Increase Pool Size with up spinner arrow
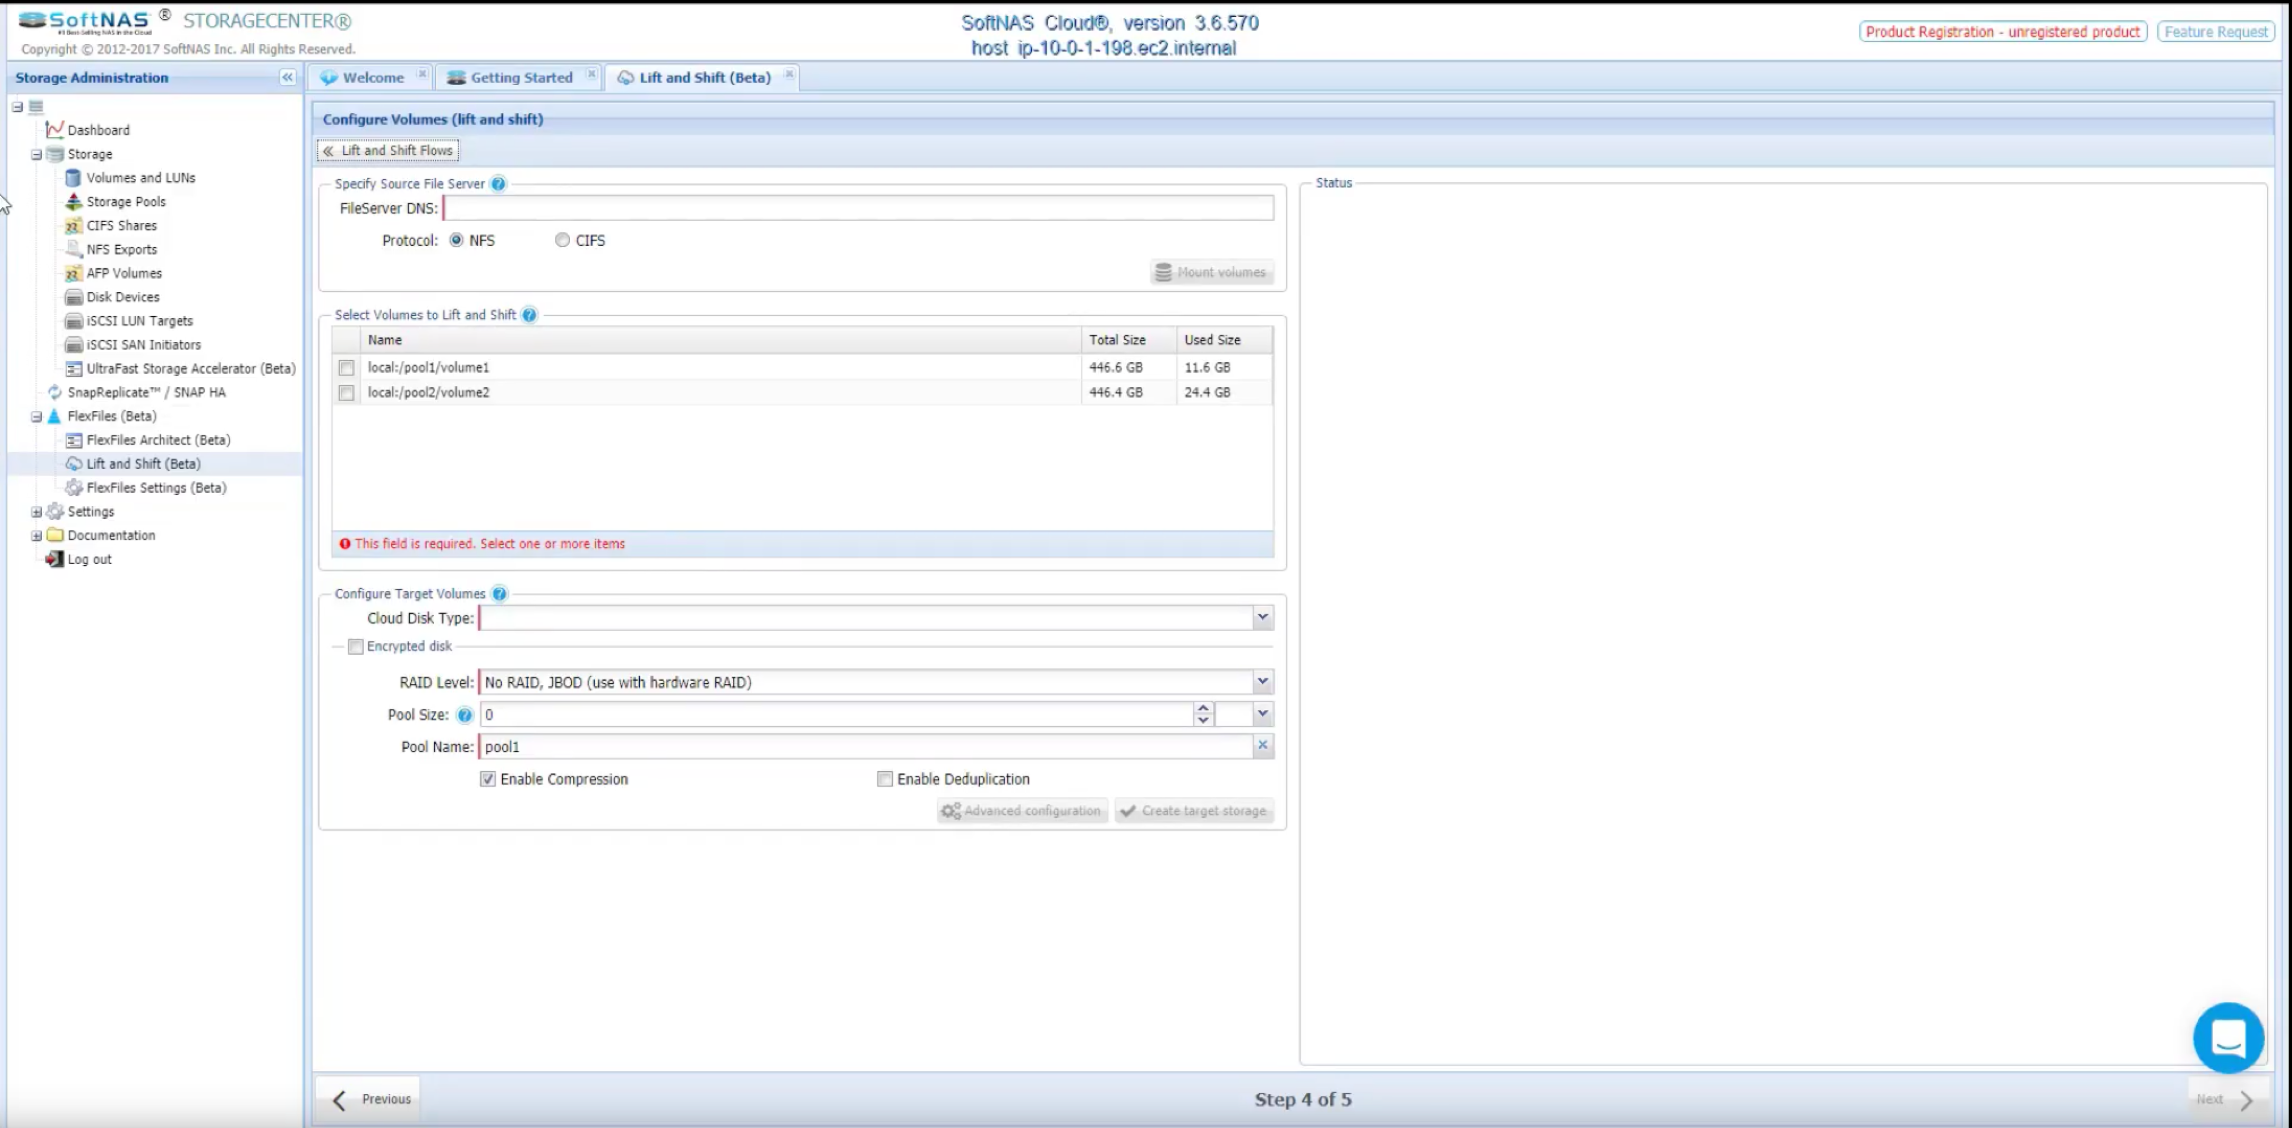This screenshot has height=1128, width=2292. pos(1203,708)
